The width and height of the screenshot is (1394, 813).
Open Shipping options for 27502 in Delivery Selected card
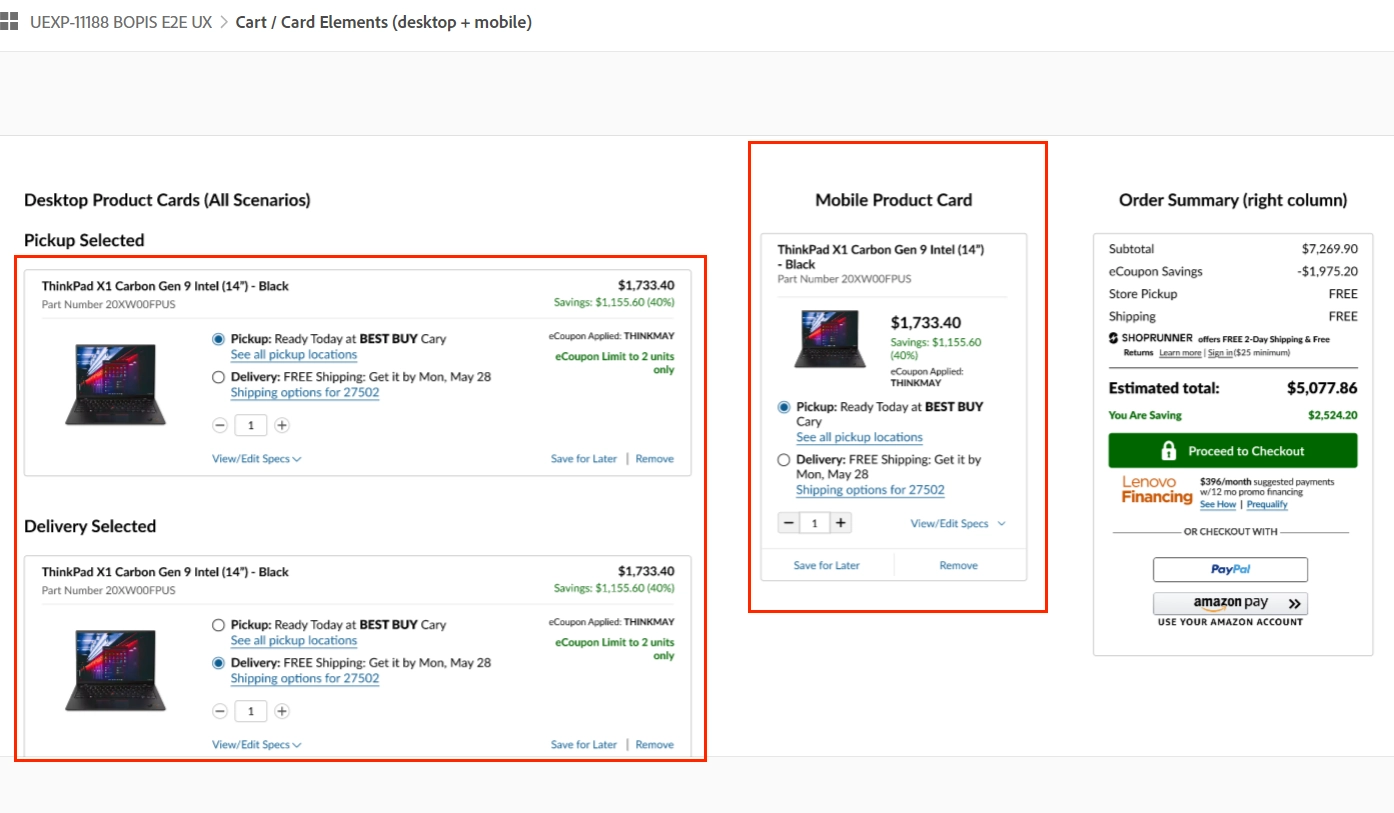coord(305,679)
